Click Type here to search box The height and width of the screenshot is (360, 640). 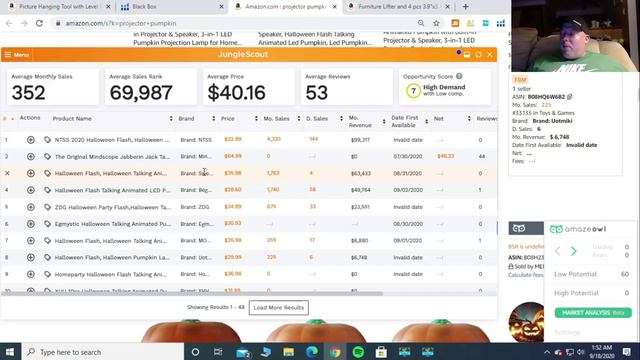point(103,352)
